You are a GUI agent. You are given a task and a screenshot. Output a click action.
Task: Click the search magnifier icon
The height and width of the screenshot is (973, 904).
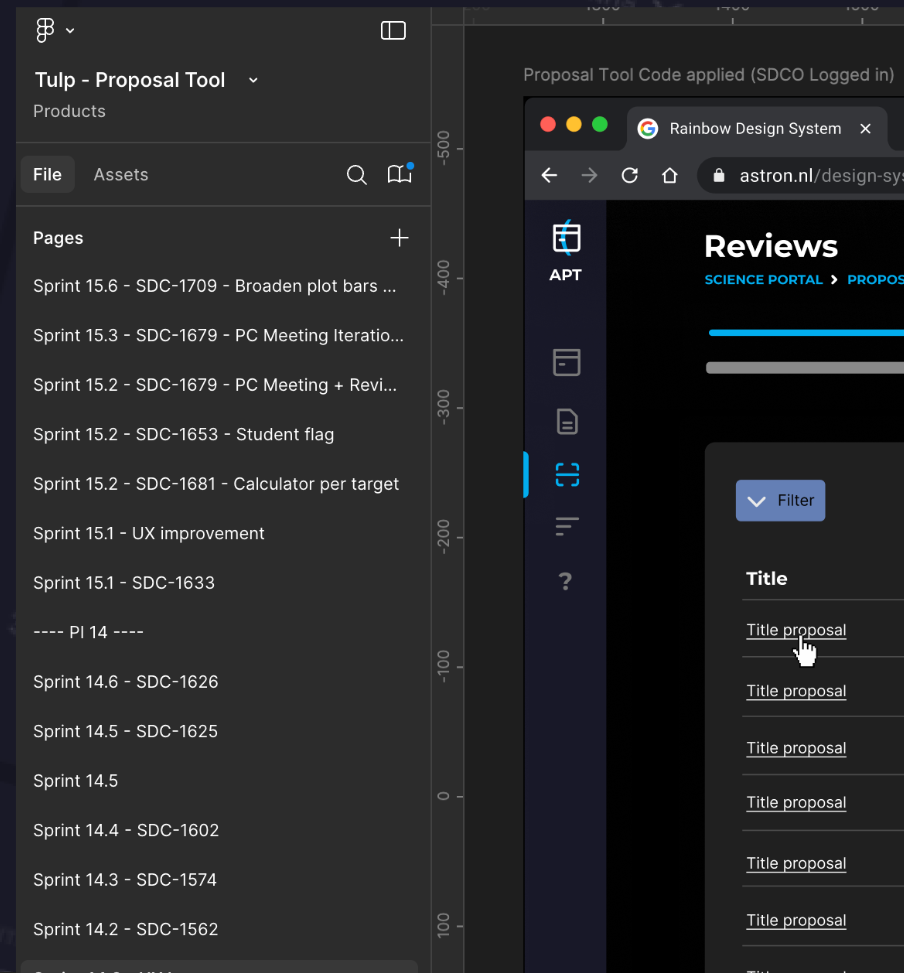pyautogui.click(x=356, y=175)
